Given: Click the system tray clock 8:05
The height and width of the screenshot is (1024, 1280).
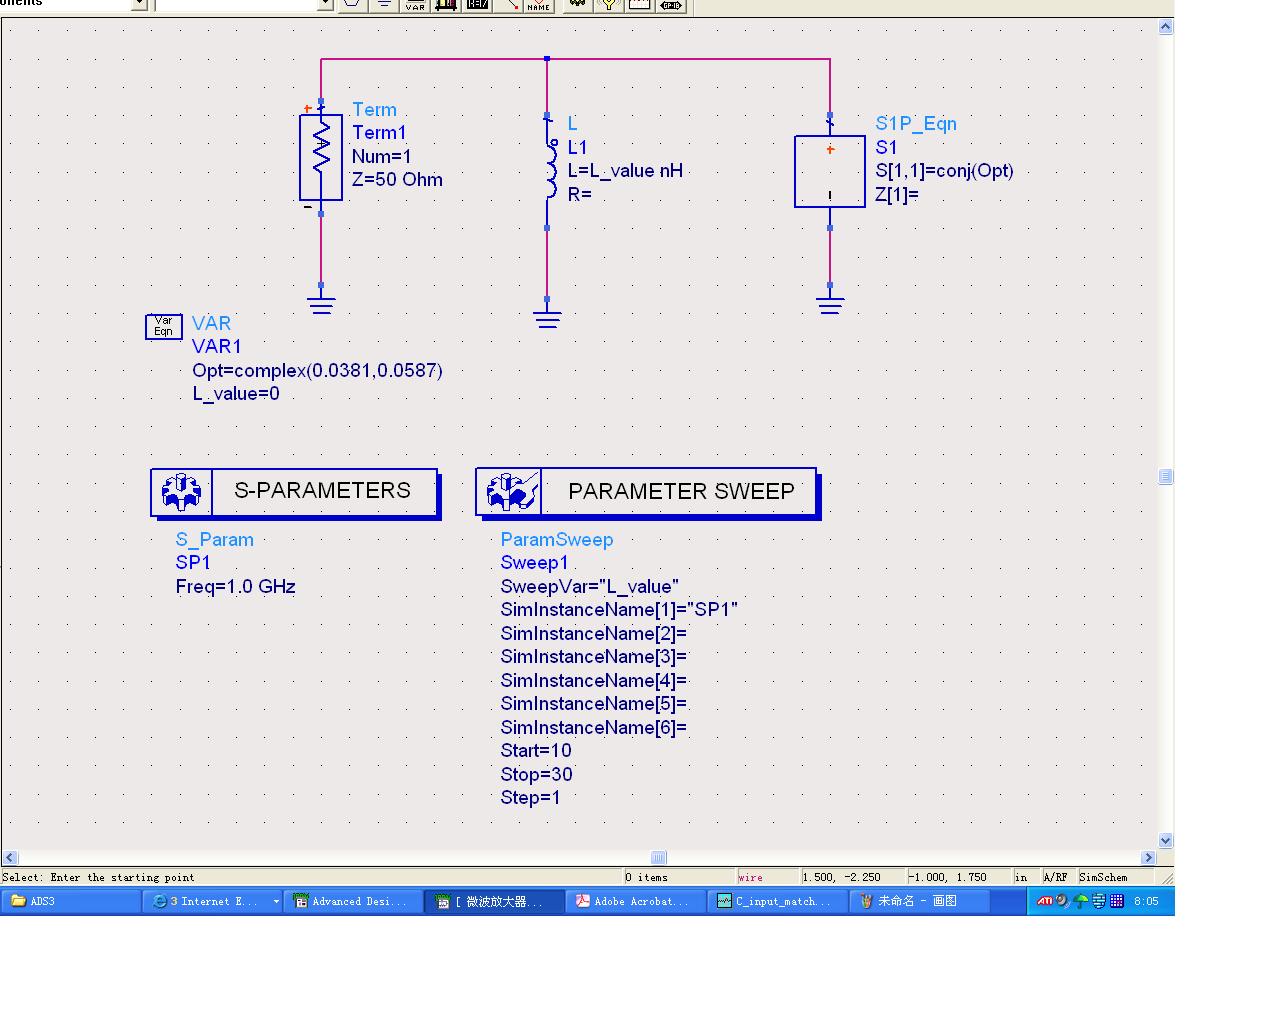Looking at the screenshot, I should [x=1146, y=901].
